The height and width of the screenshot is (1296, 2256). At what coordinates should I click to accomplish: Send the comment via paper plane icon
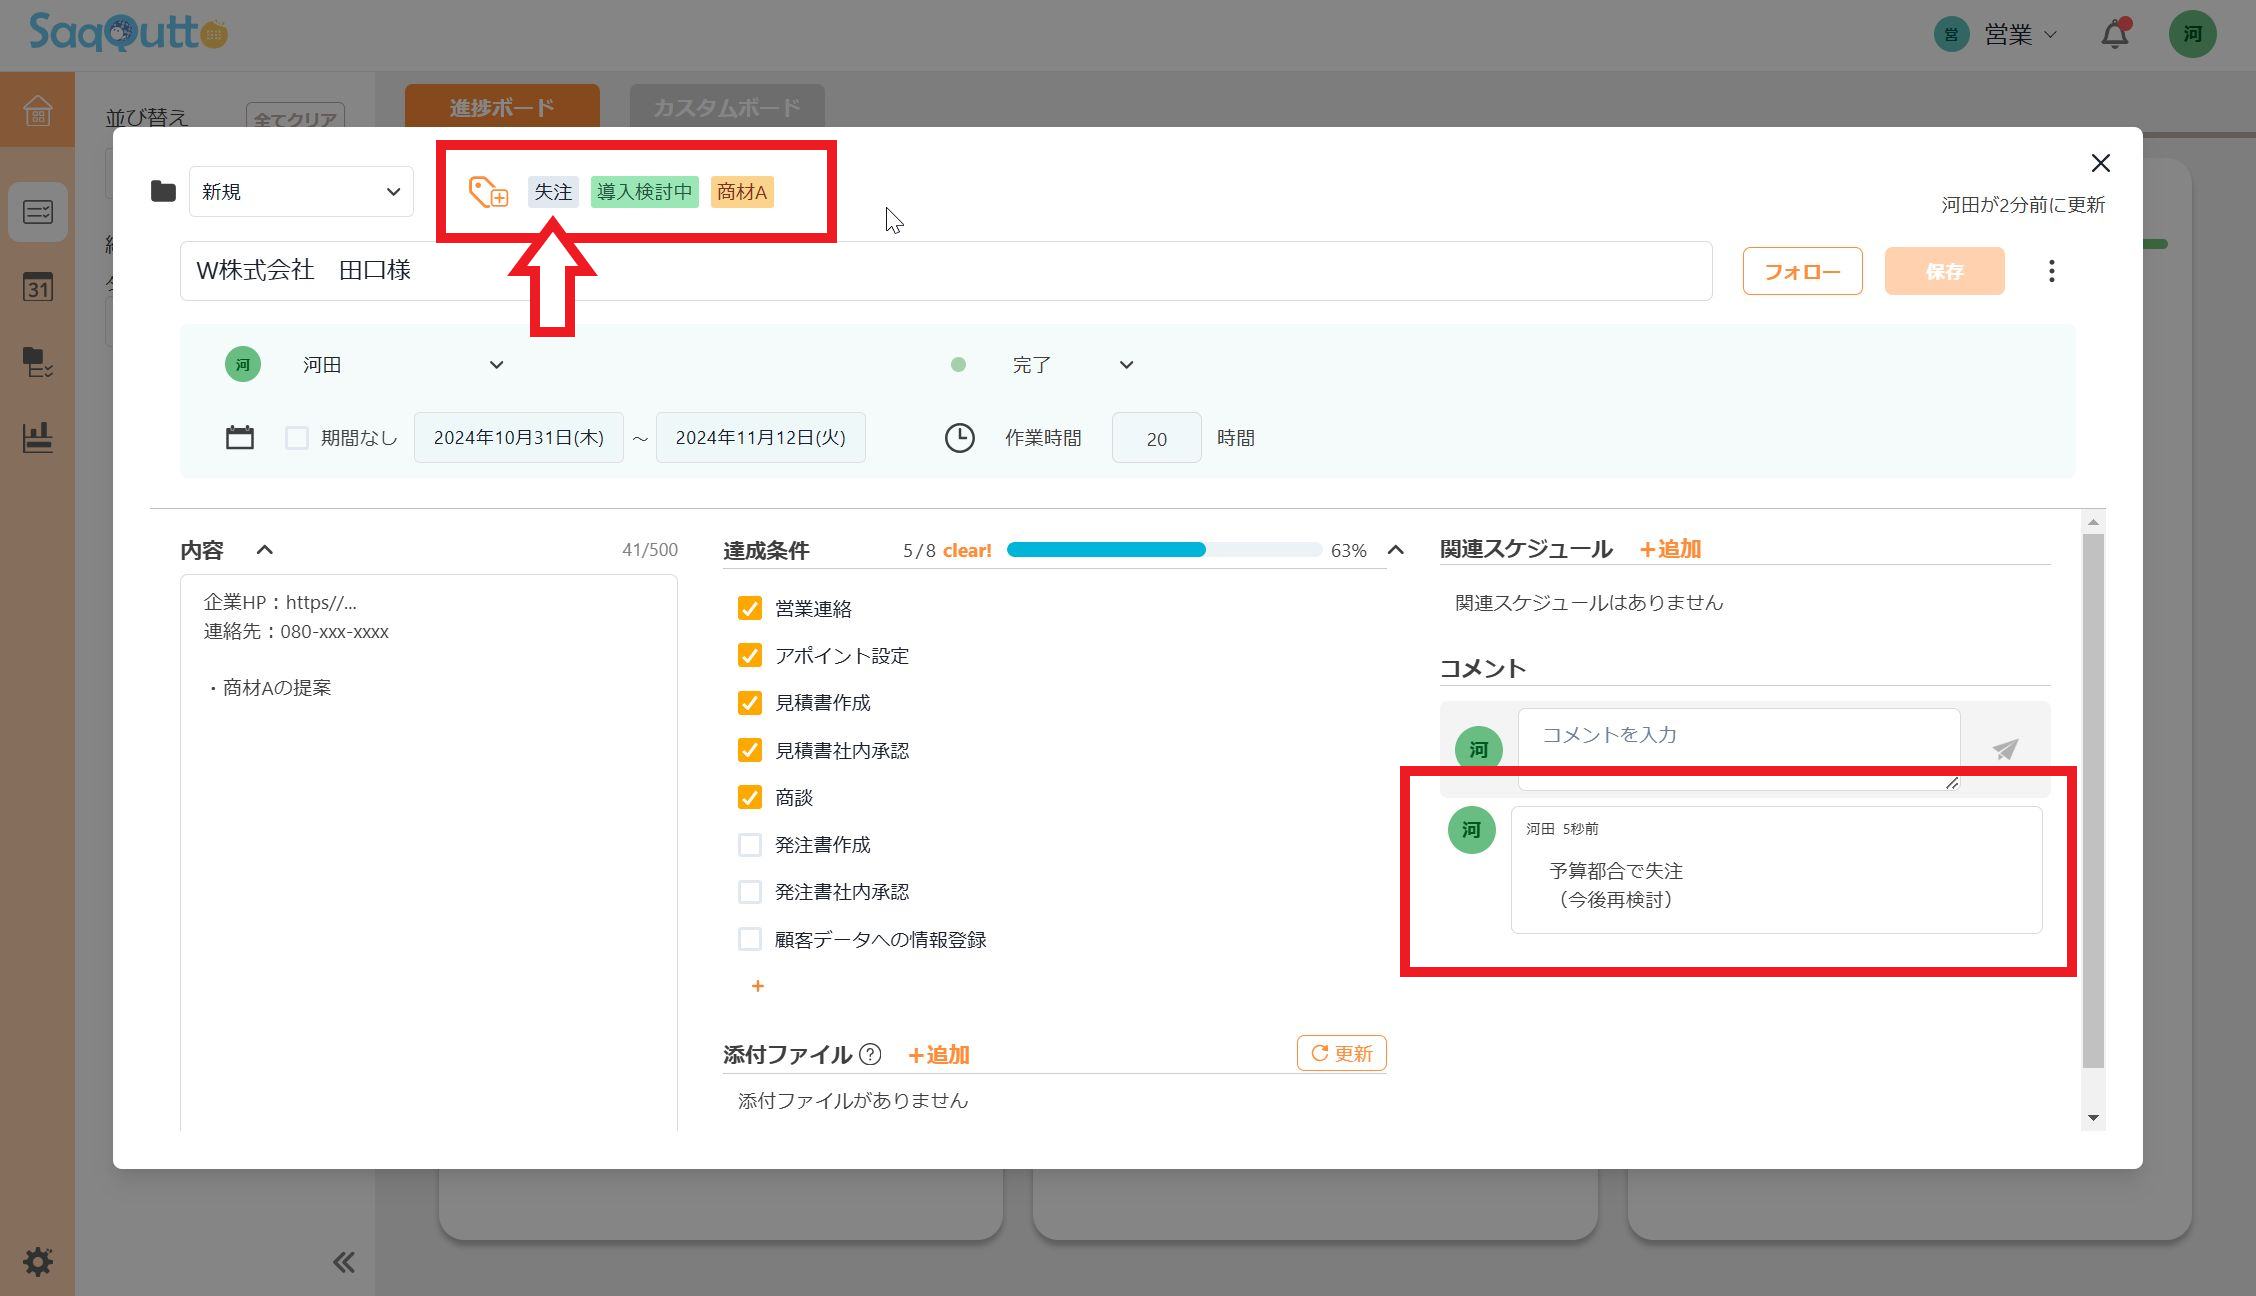point(2004,749)
